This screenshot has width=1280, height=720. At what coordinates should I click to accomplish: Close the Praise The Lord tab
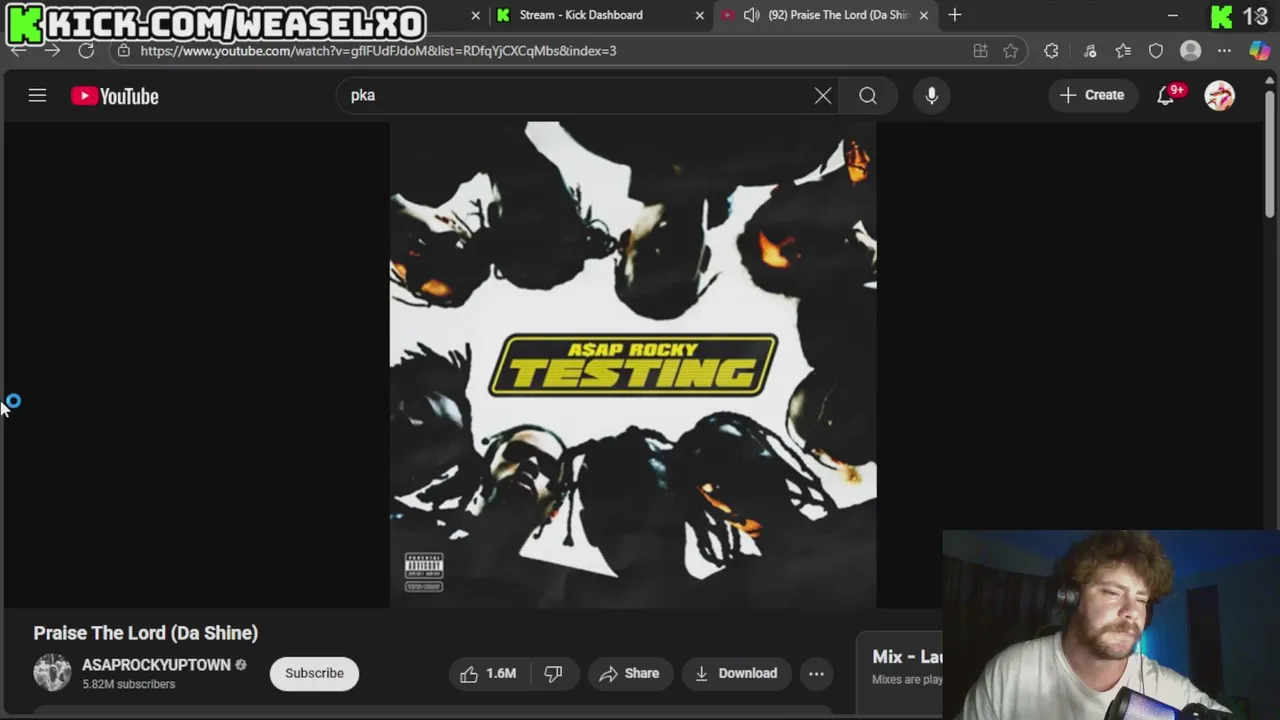pyautogui.click(x=923, y=15)
